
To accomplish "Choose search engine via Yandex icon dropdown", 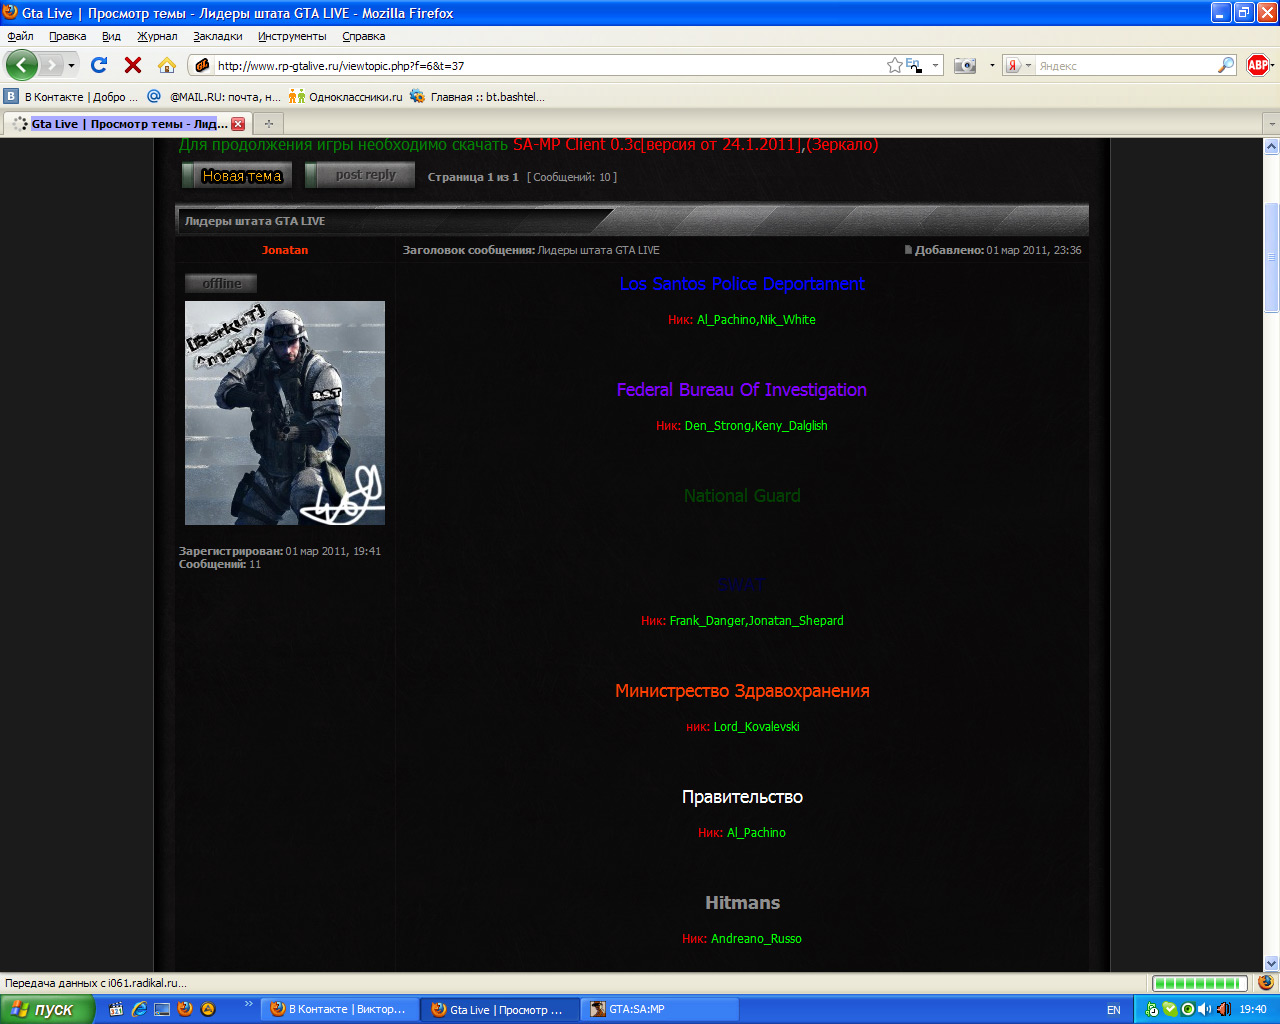I will 1019,65.
